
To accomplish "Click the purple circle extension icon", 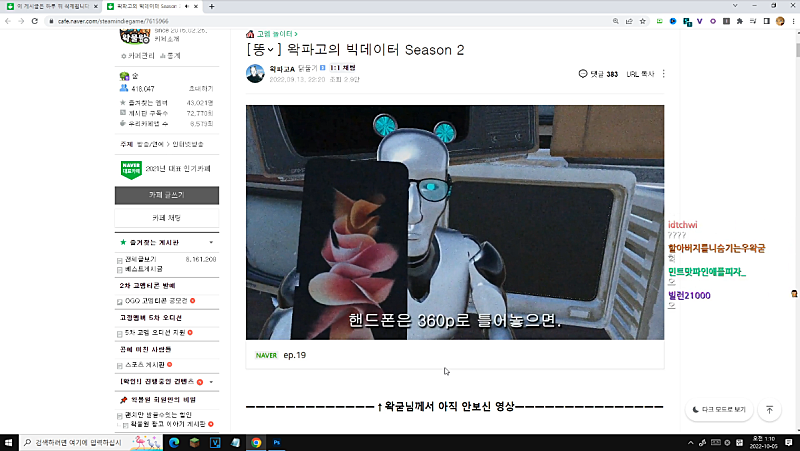I will (713, 21).
